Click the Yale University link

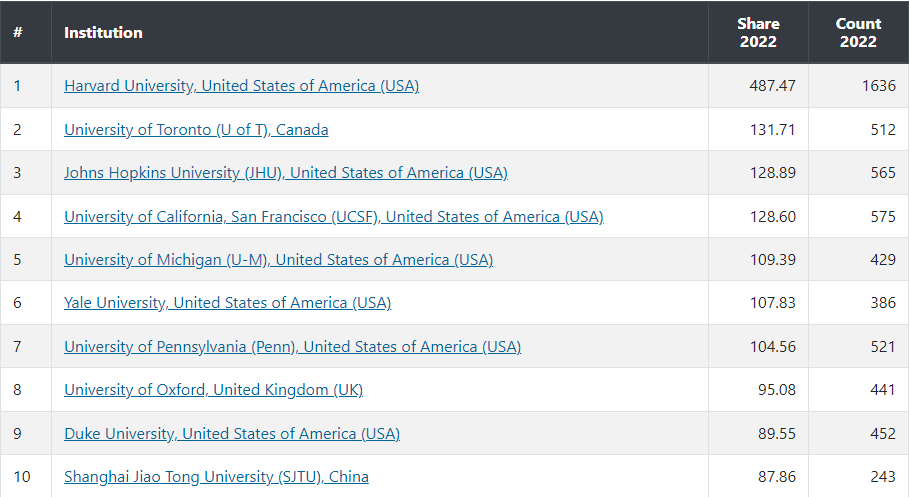227,303
